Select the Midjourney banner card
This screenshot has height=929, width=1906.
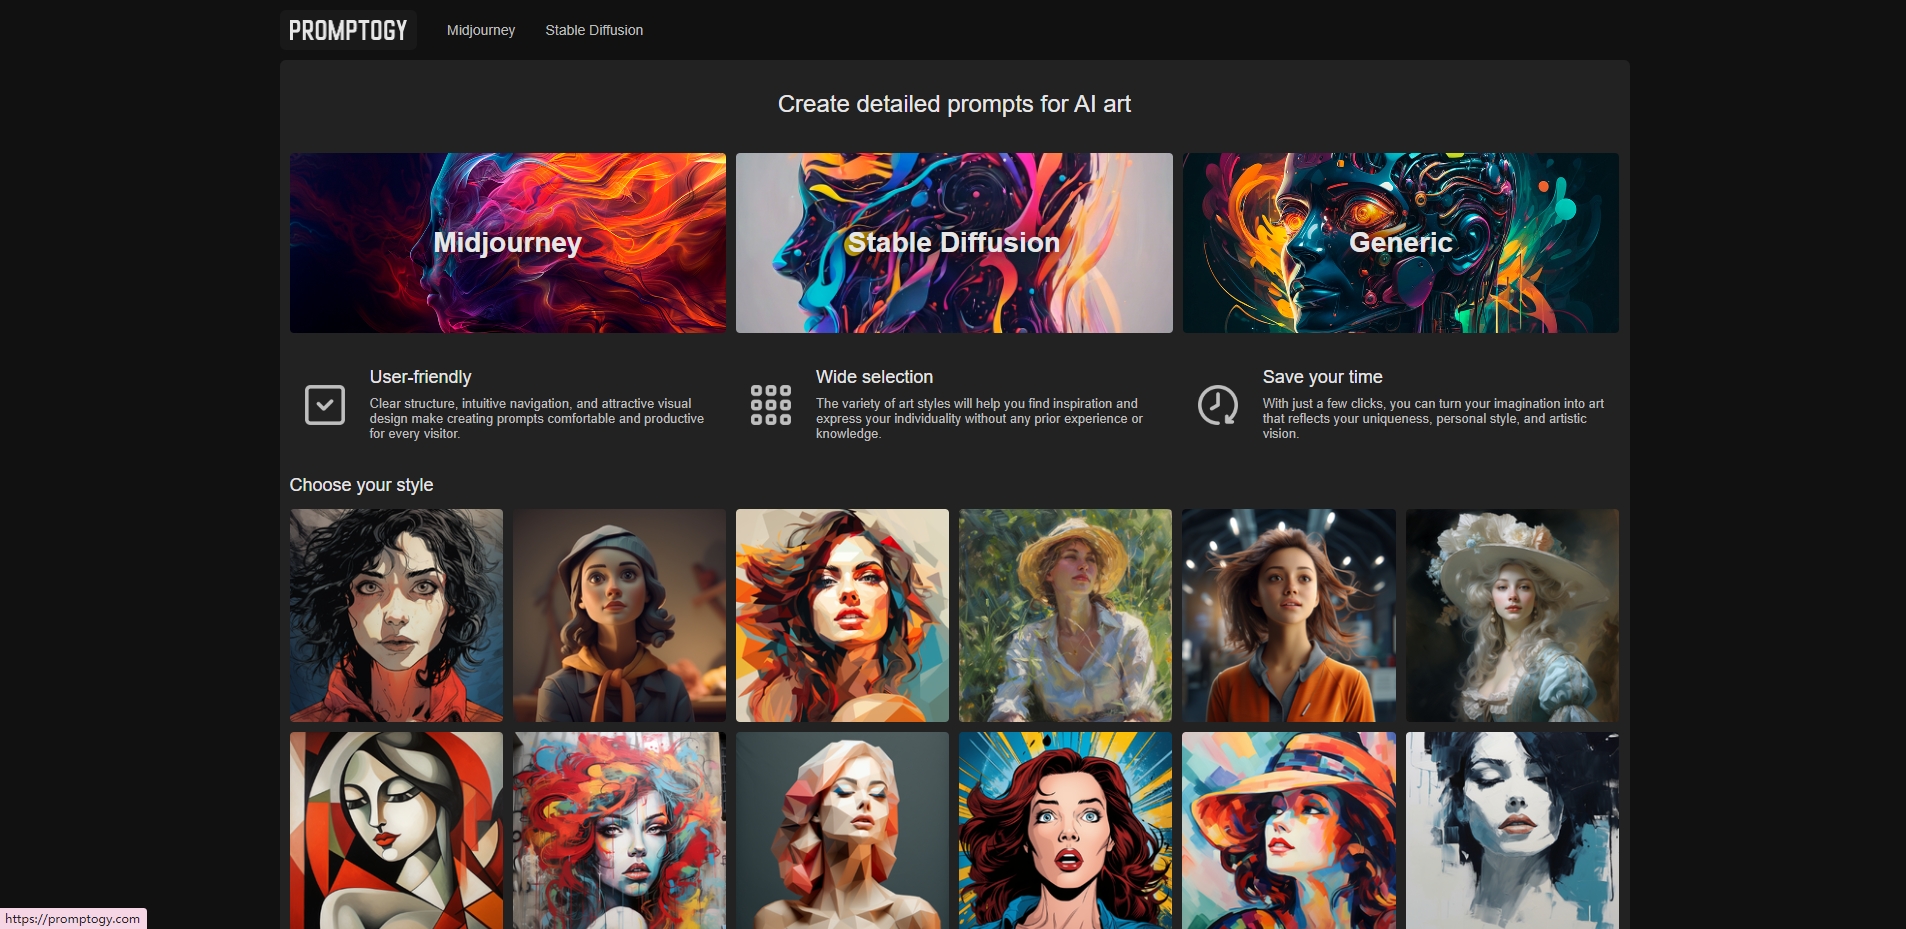[x=508, y=243]
